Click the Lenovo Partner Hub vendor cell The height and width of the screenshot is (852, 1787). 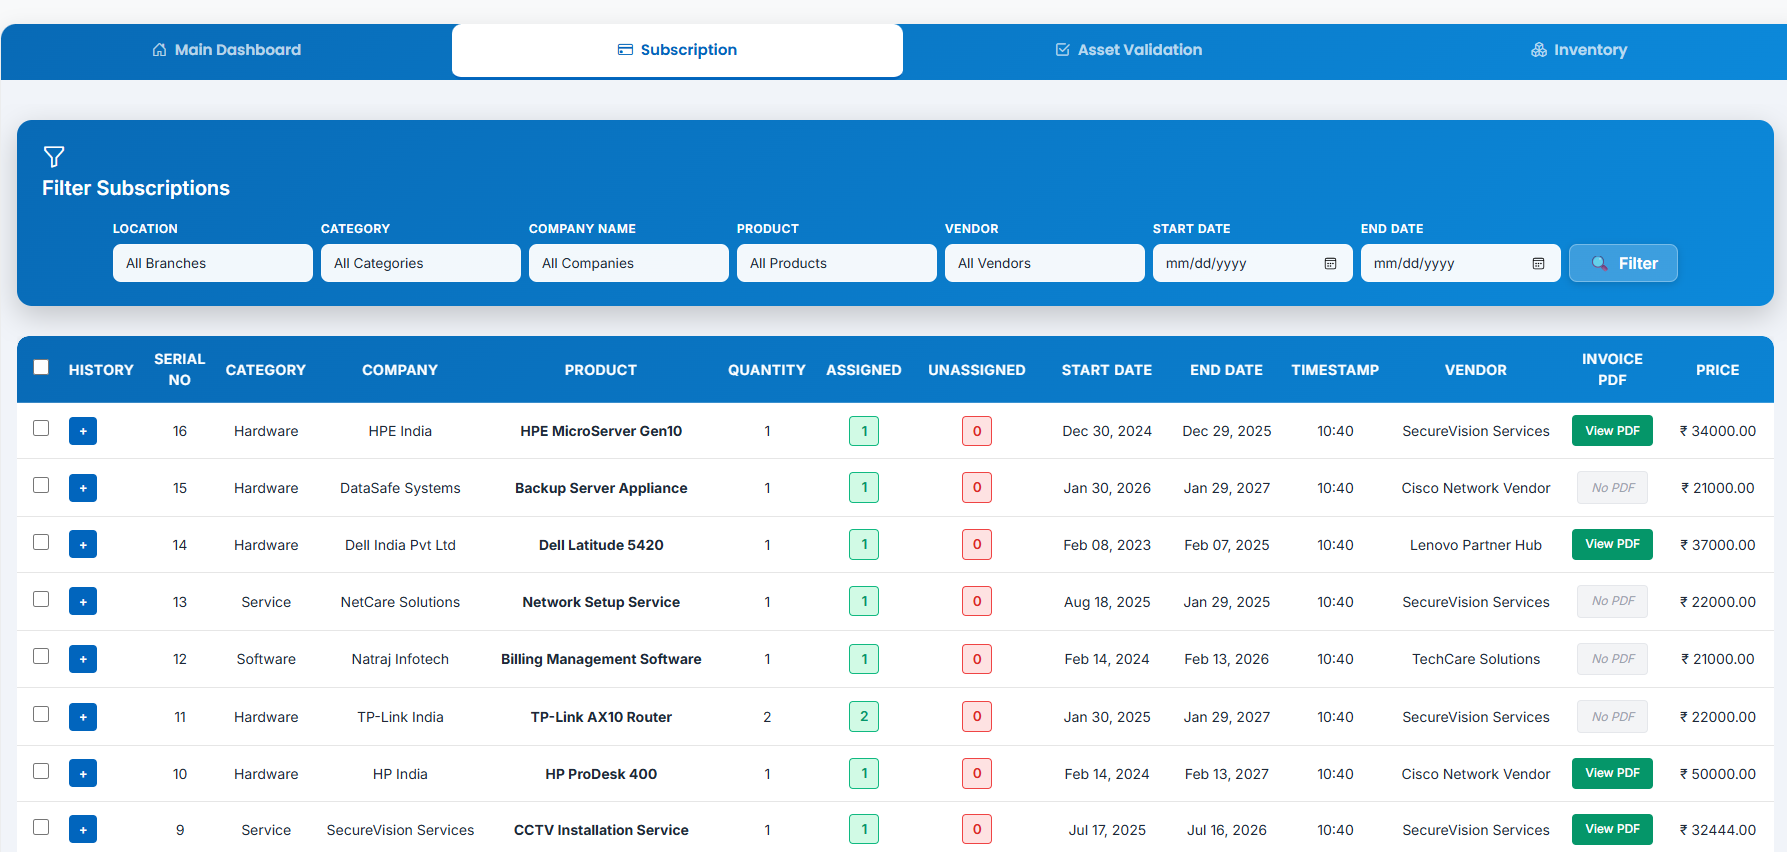[1476, 545]
